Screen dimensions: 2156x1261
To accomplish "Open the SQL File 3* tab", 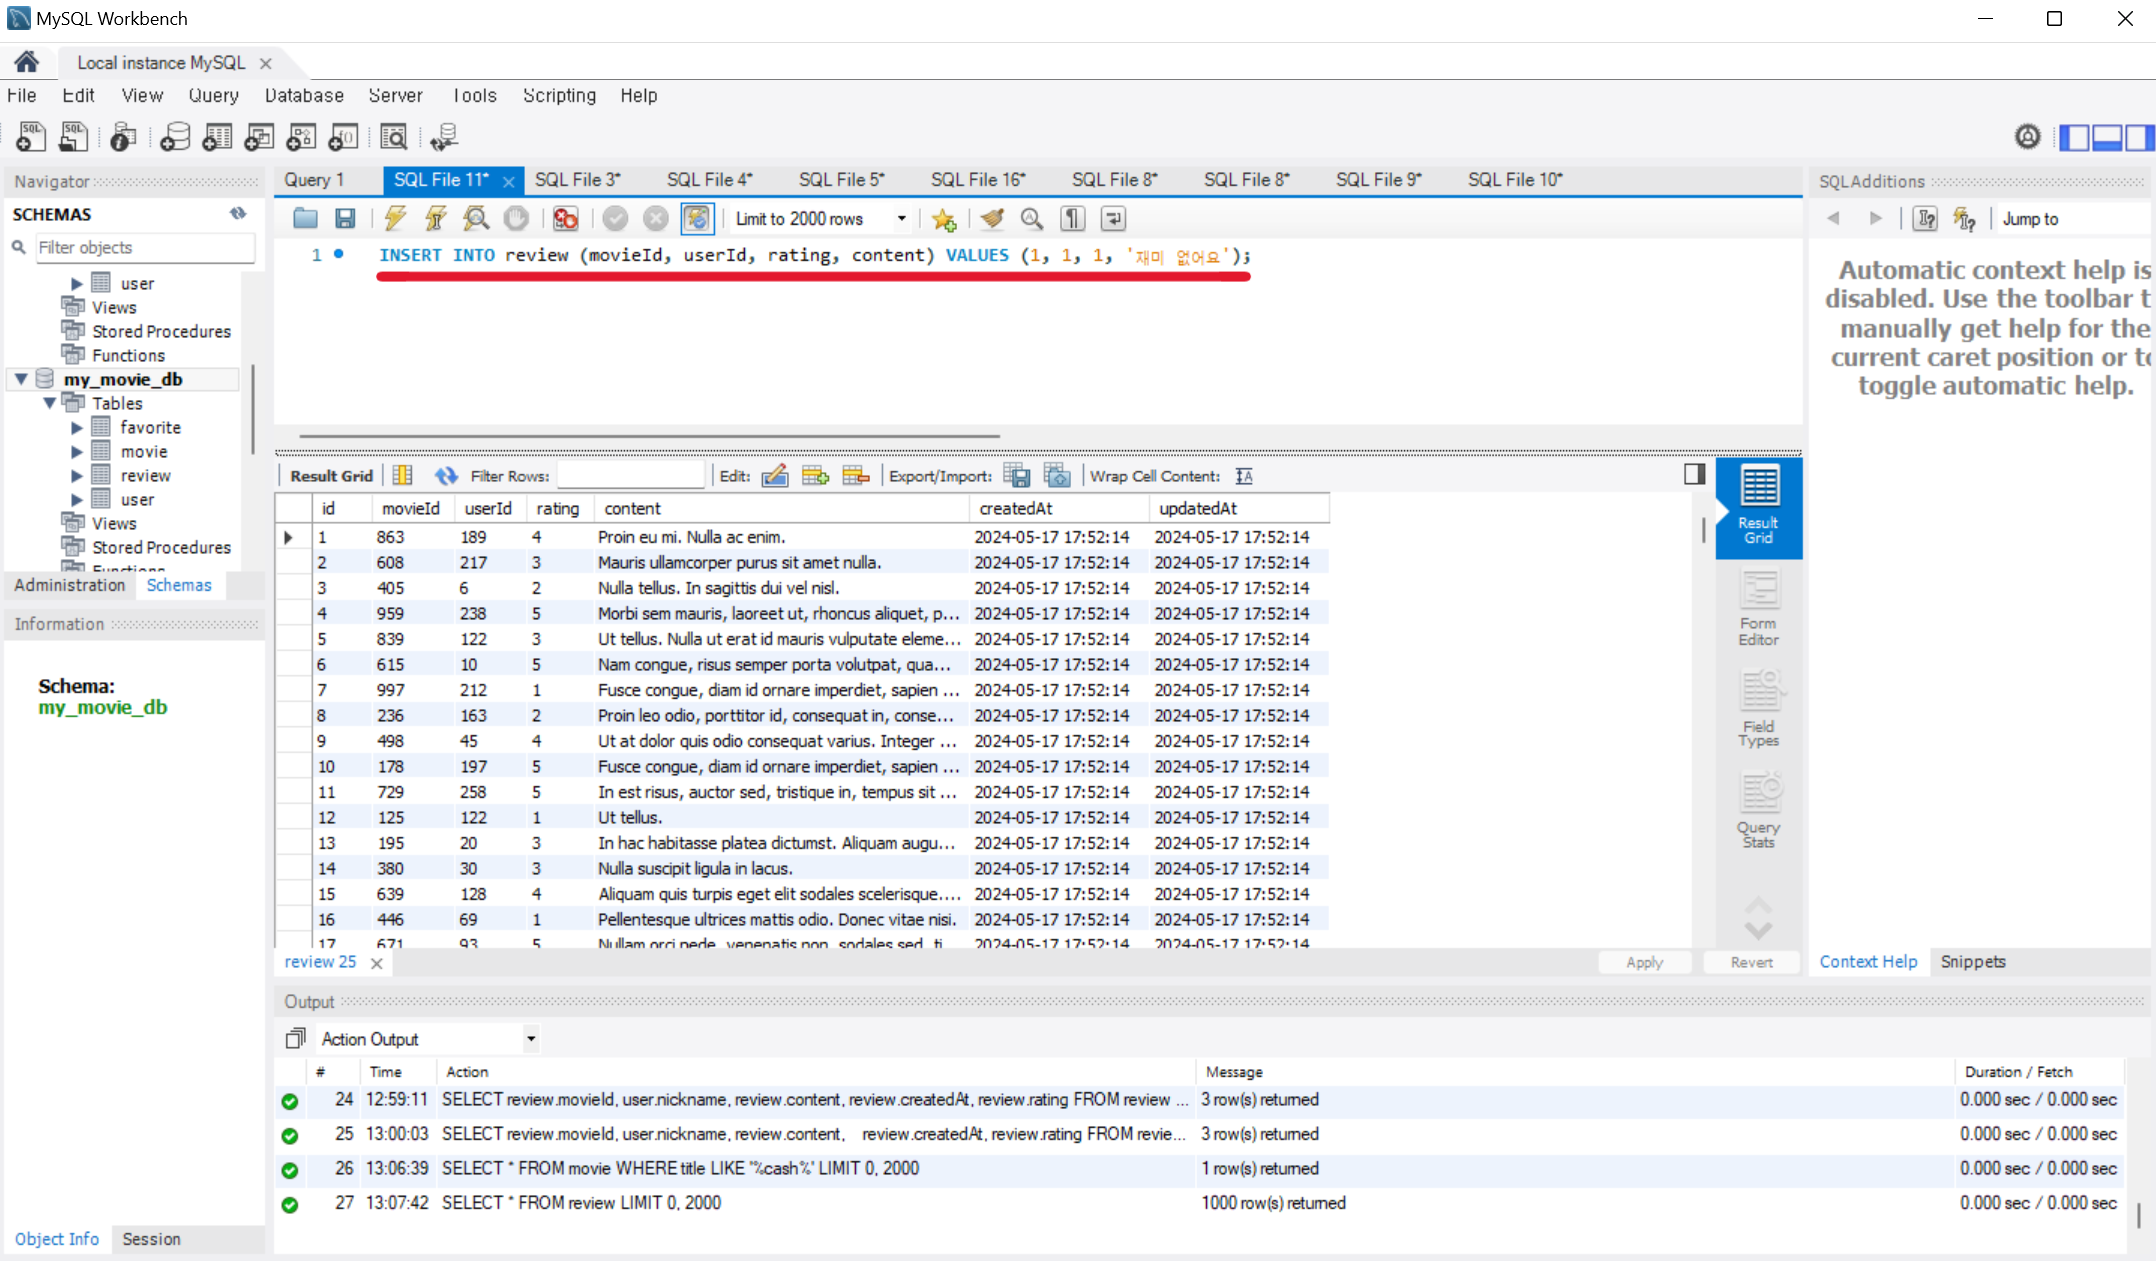I will click(577, 179).
